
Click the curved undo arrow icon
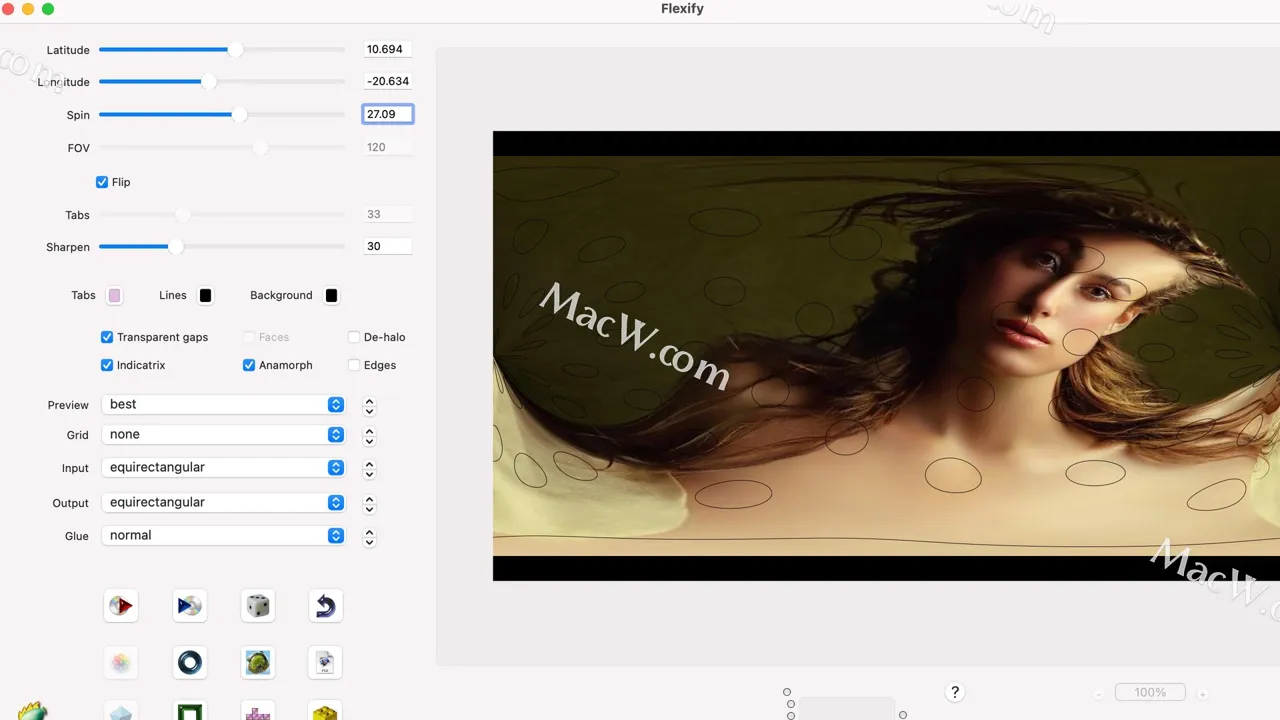point(325,606)
